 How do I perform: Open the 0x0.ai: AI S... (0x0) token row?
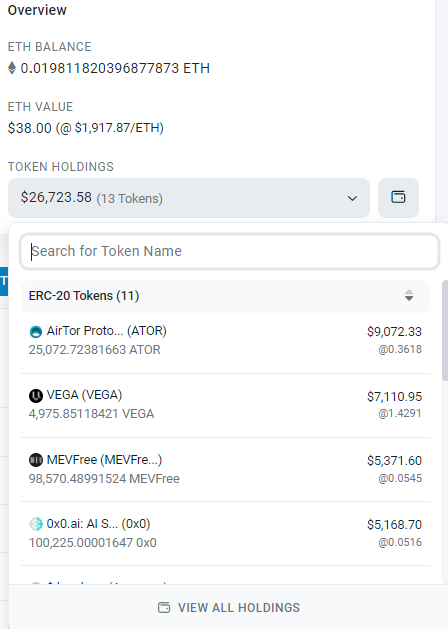click(225, 533)
